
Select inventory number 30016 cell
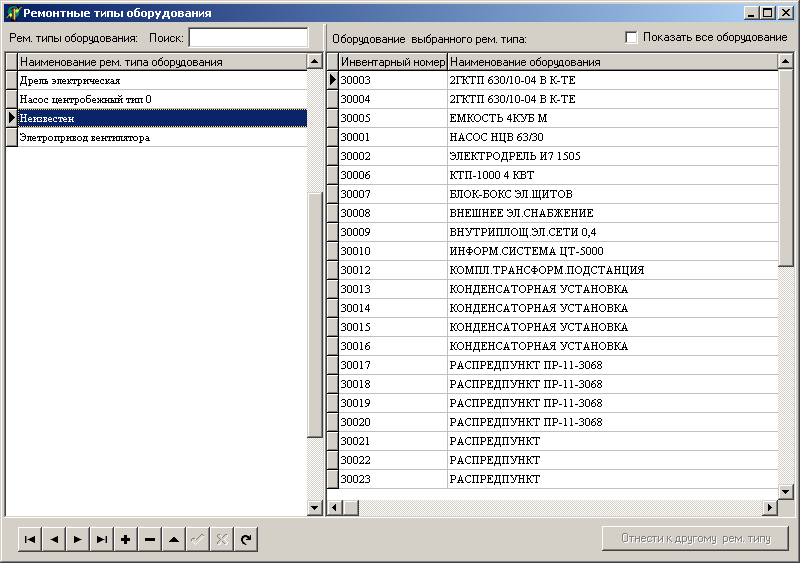pyautogui.click(x=393, y=346)
